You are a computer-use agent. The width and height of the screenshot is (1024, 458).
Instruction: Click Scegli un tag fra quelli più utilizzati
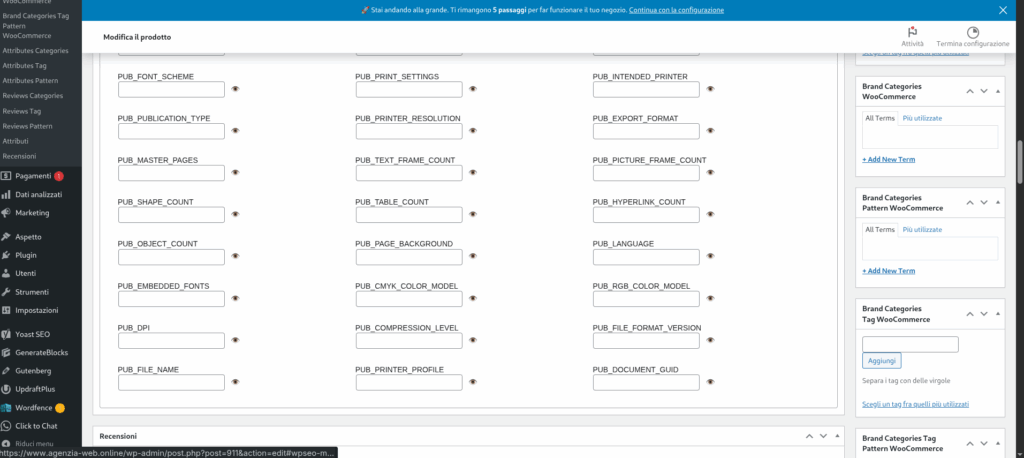(916, 404)
